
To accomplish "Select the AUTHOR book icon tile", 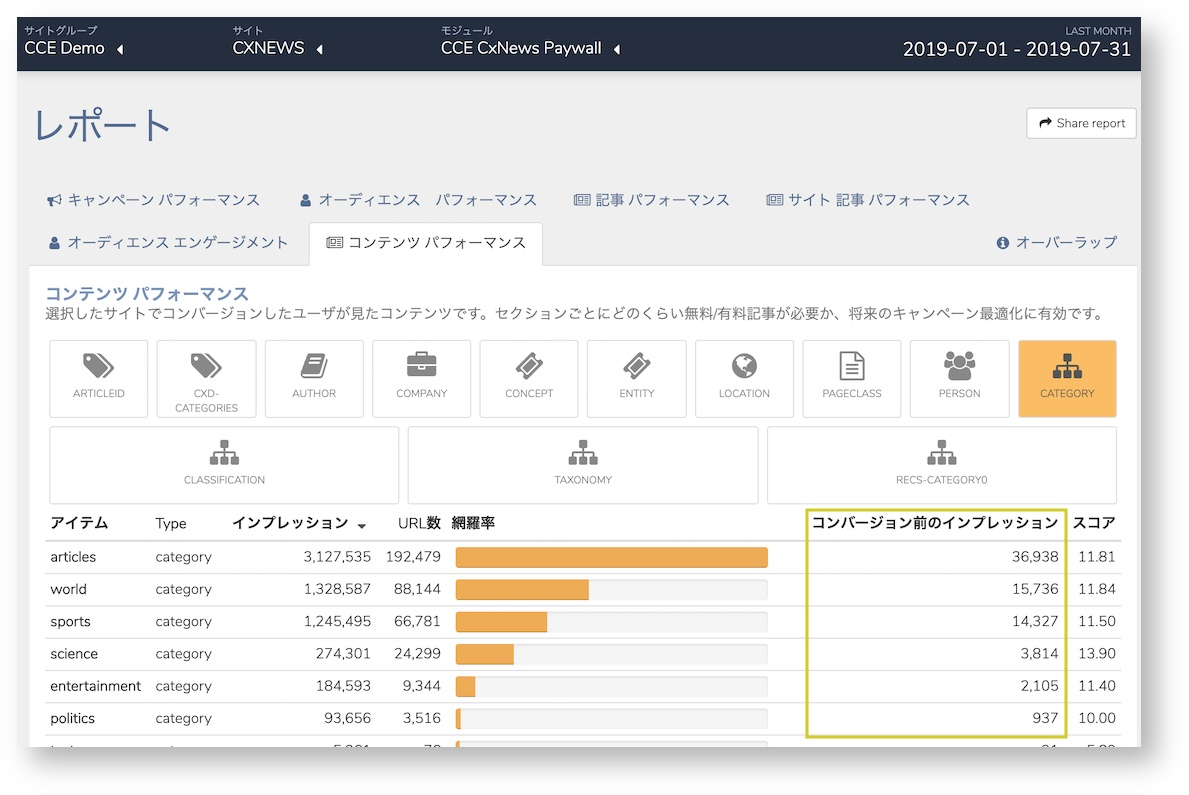I will [x=314, y=379].
